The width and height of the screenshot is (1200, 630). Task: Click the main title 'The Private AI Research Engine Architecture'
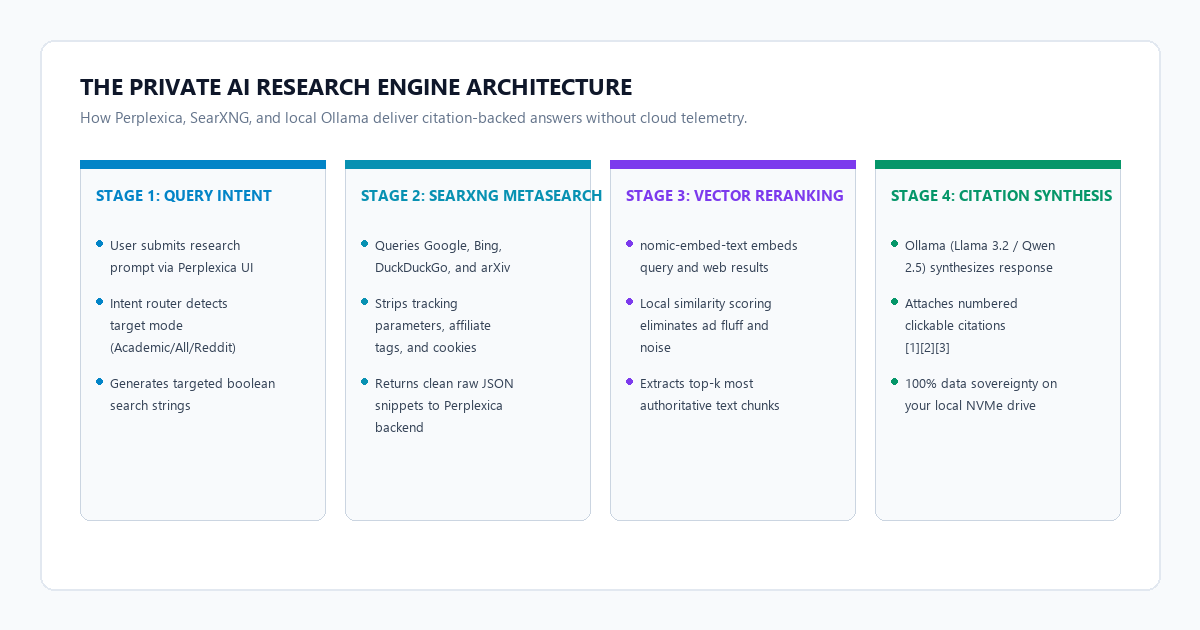356,87
